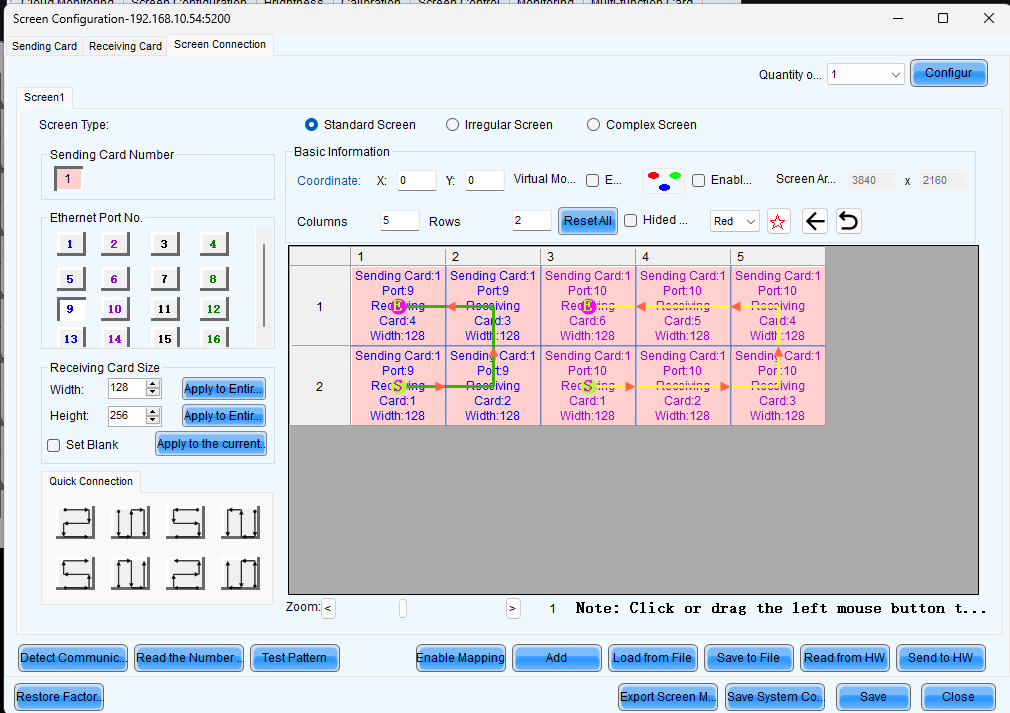Click the Send to HW button

click(940, 658)
